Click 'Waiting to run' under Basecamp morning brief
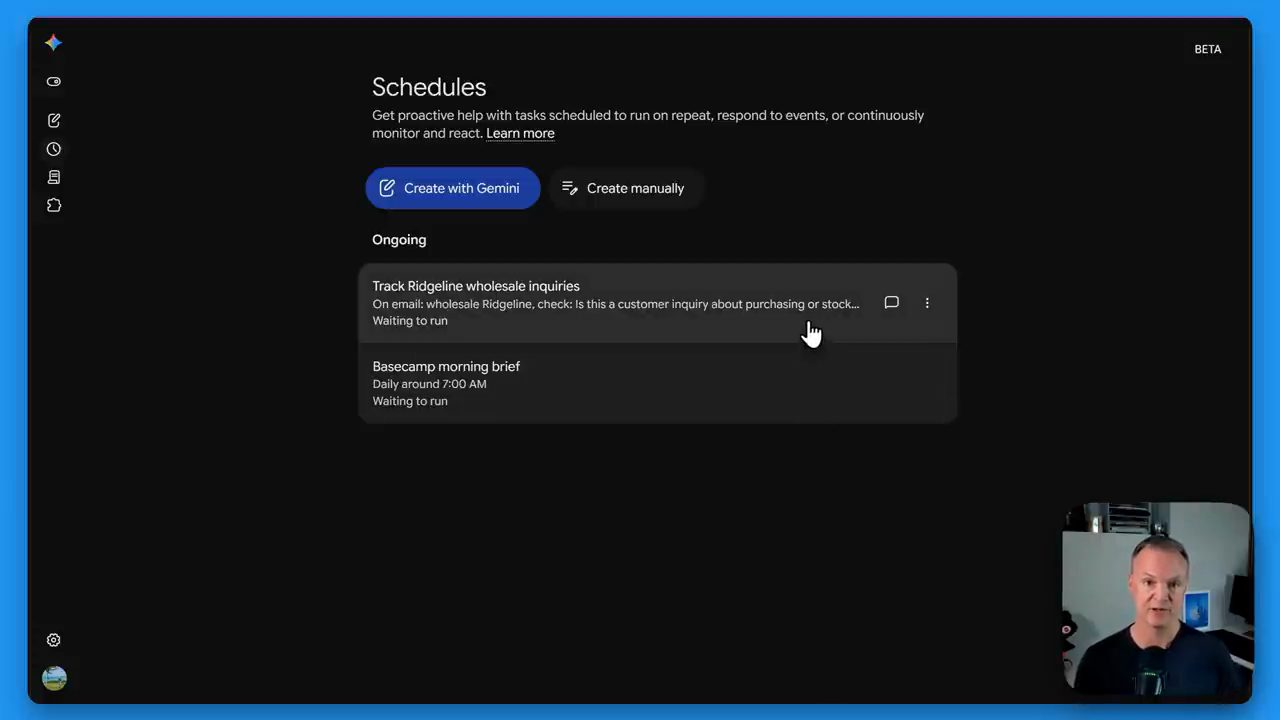The image size is (1280, 720). pyautogui.click(x=410, y=401)
